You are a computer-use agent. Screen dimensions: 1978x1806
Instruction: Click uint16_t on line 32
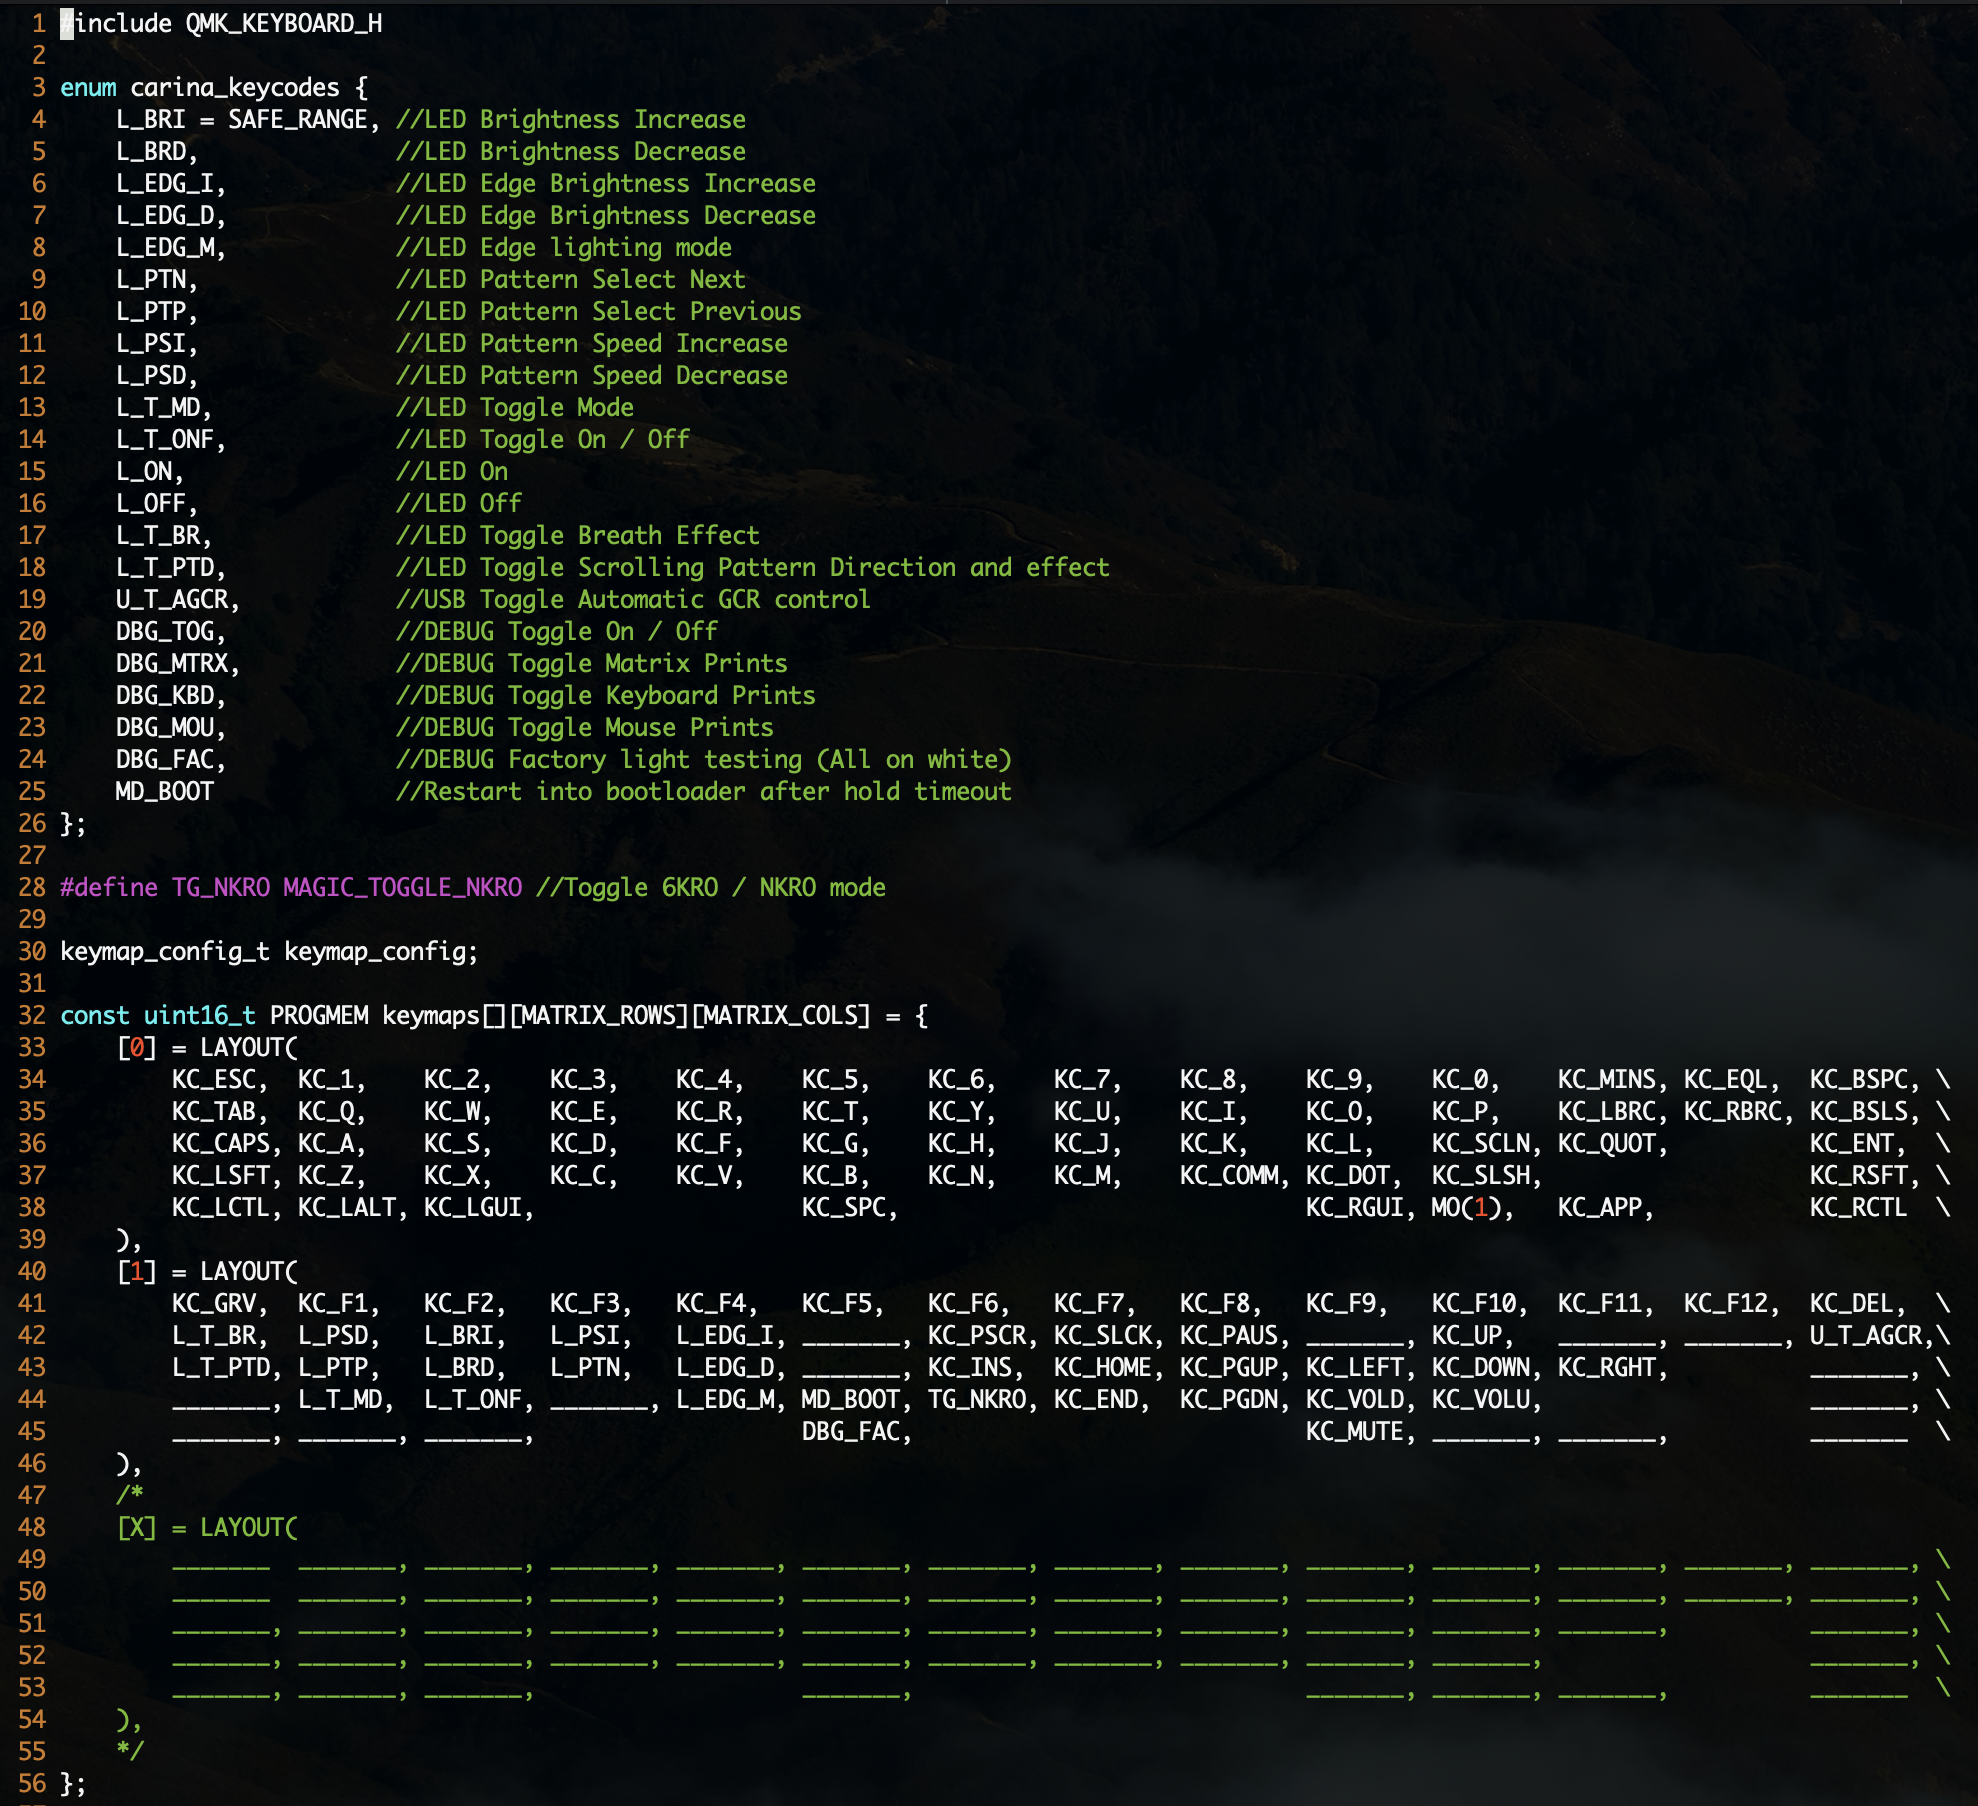200,1015
